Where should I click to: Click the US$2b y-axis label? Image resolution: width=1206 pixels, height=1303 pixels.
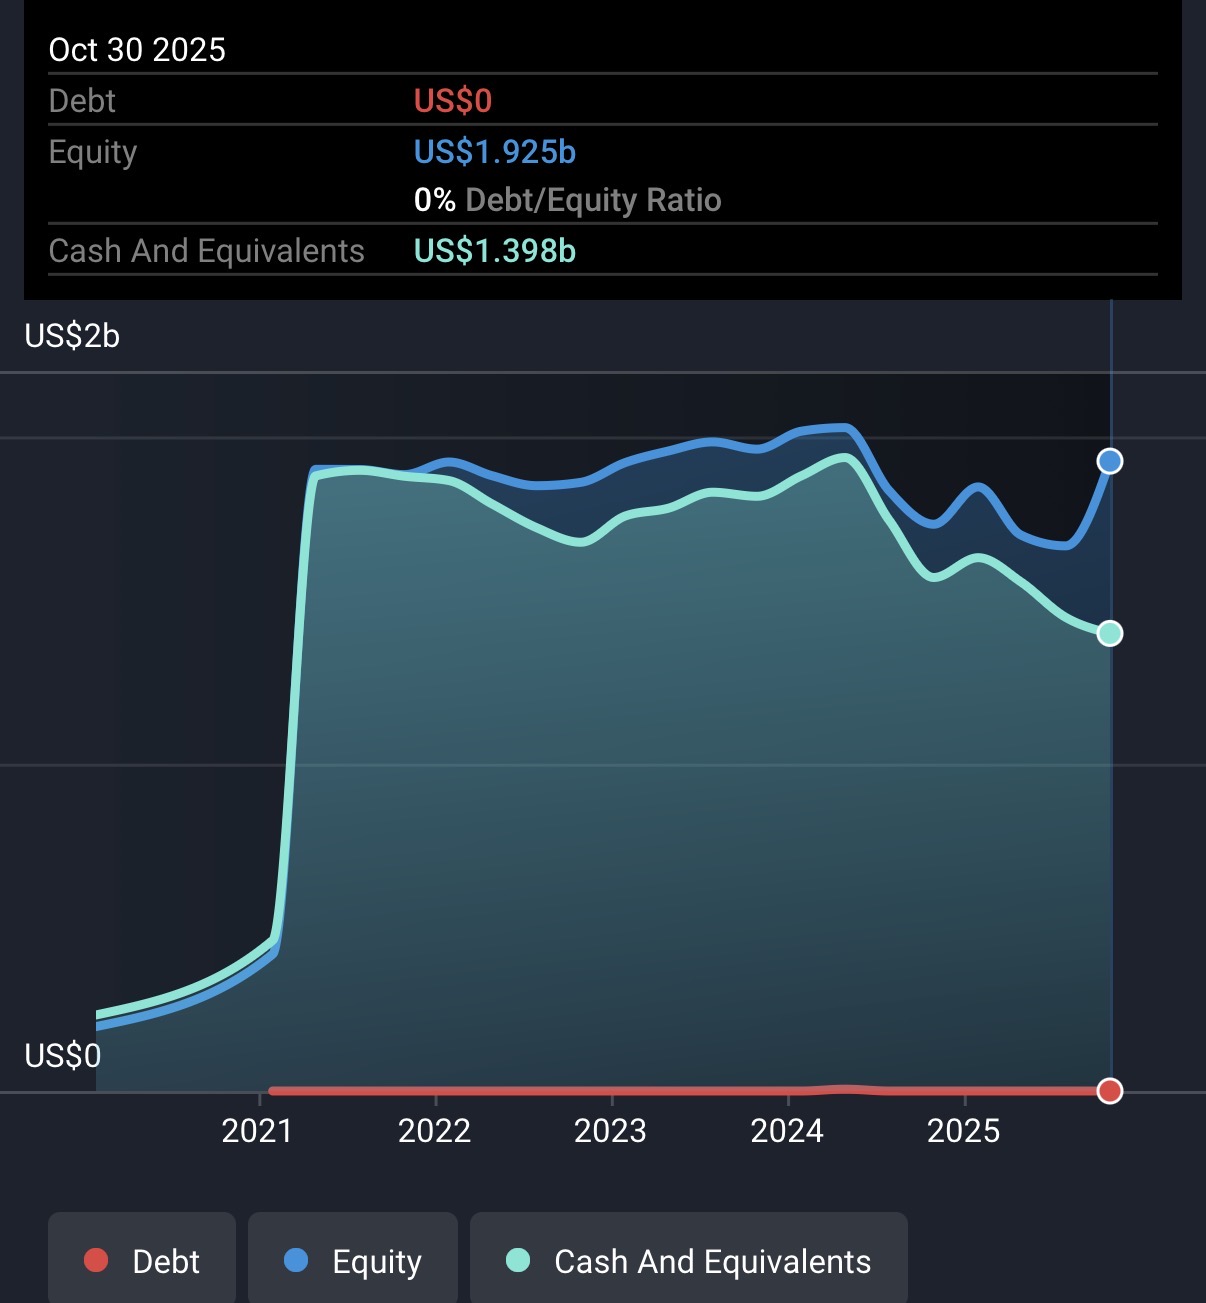click(x=72, y=336)
